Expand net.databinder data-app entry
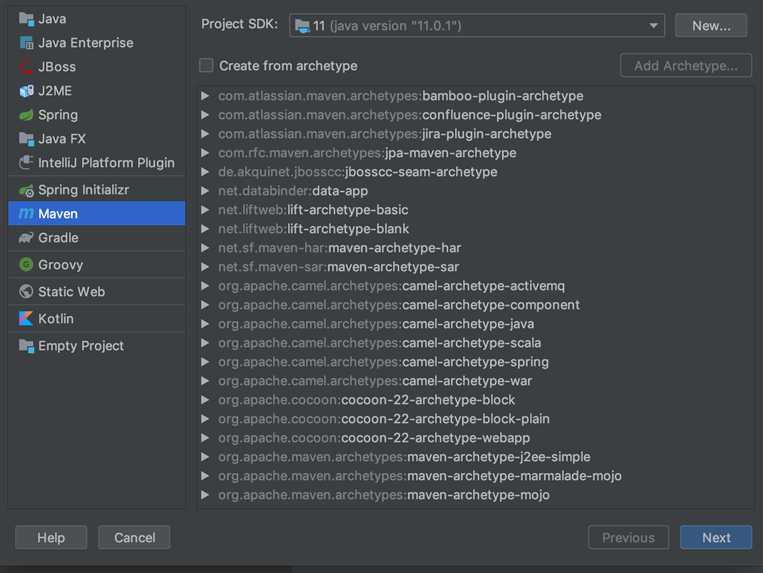Image resolution: width=763 pixels, height=573 pixels. [x=205, y=191]
